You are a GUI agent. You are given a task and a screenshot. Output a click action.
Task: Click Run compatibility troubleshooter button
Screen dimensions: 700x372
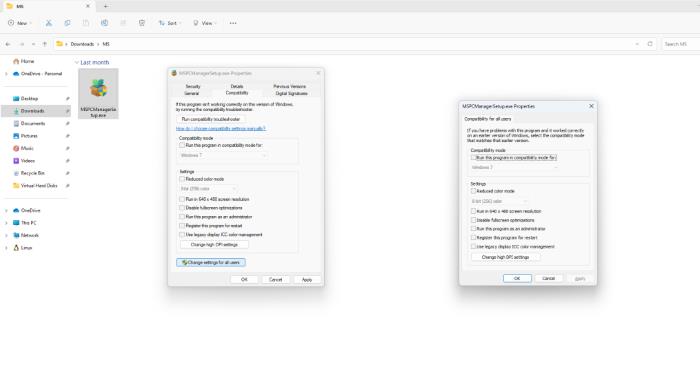pyautogui.click(x=211, y=119)
